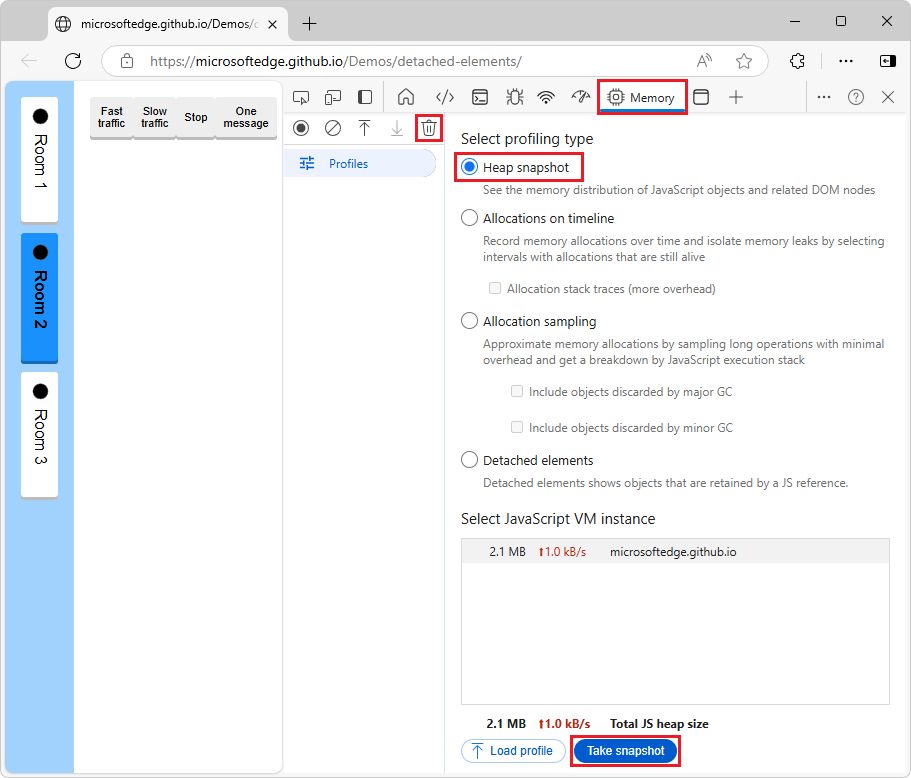Click the Inspect element tool icon
Image resolution: width=911 pixels, height=778 pixels.
click(301, 98)
